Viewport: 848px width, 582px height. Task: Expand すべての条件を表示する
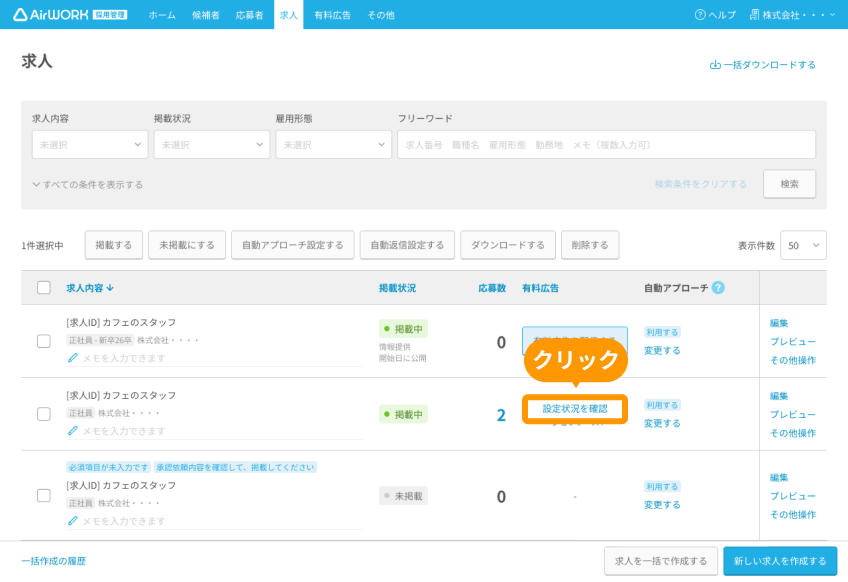pyautogui.click(x=88, y=184)
